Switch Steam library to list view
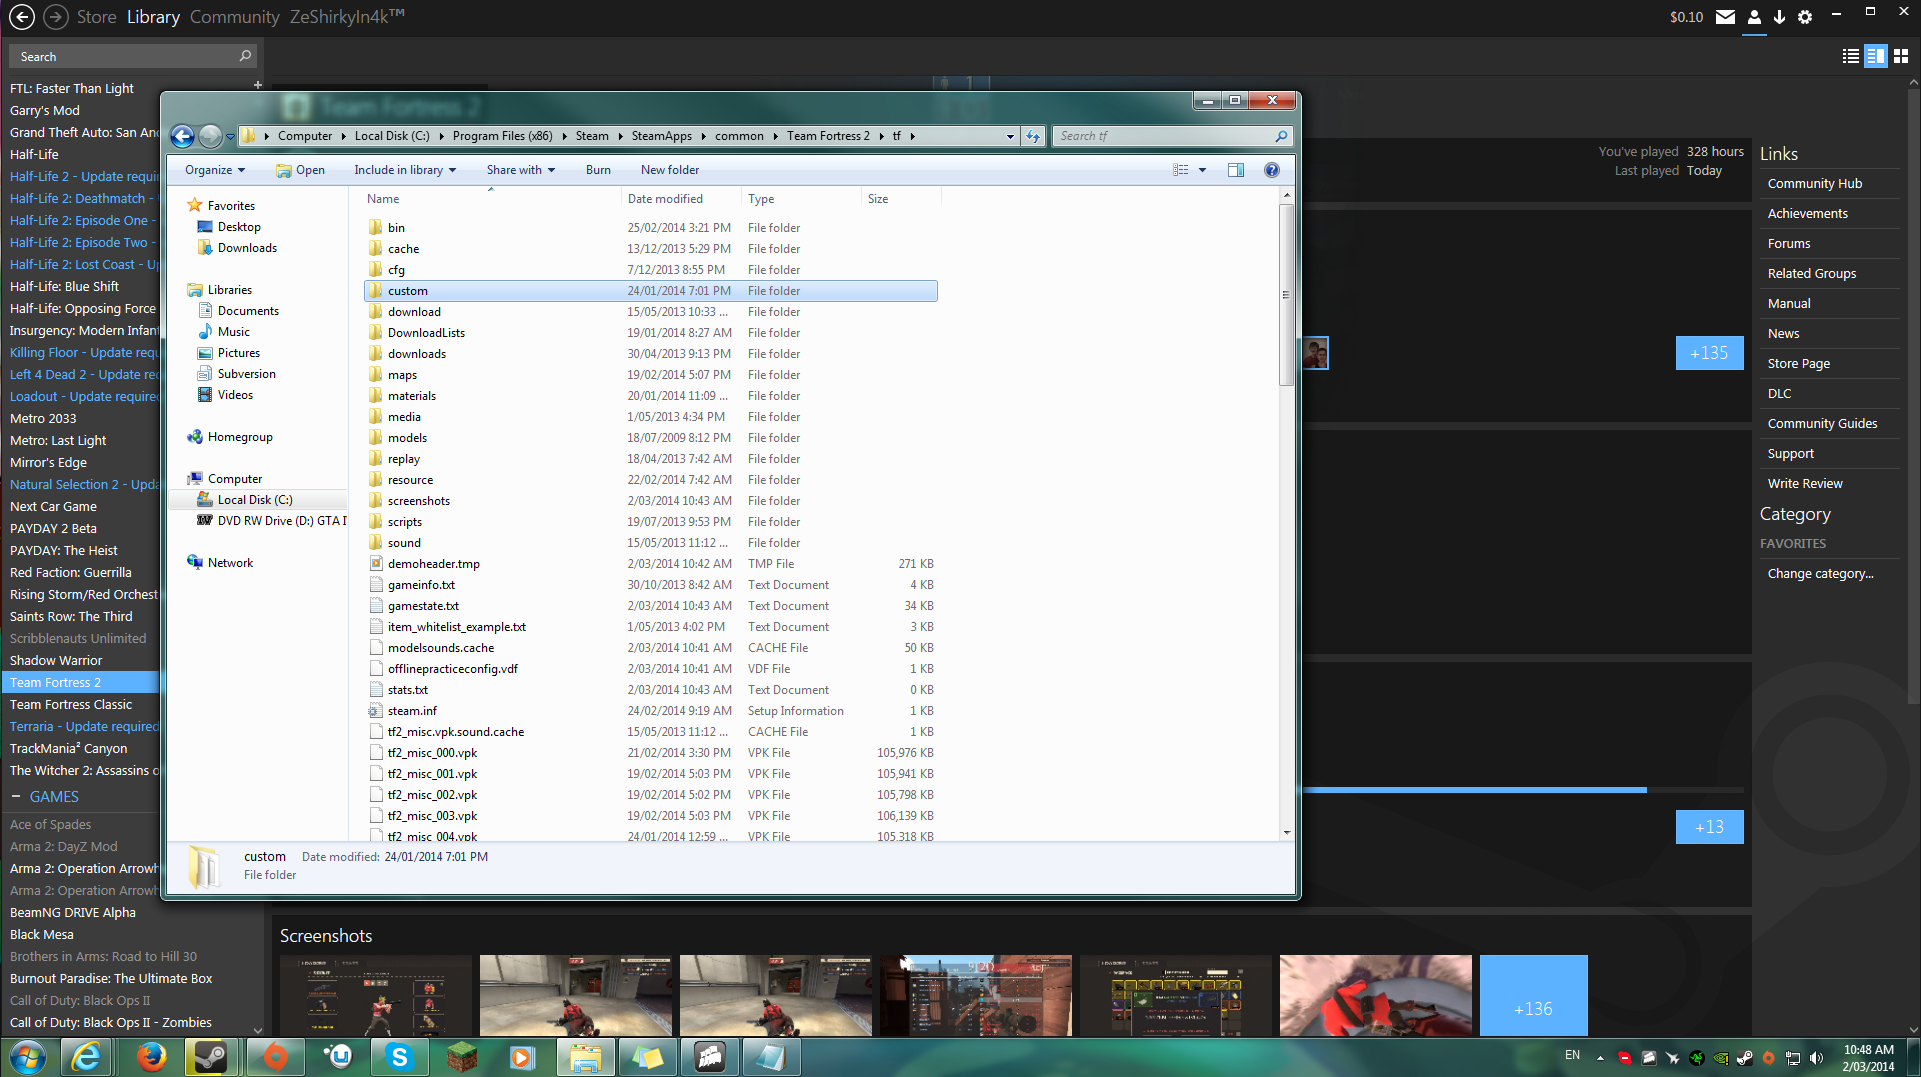The width and height of the screenshot is (1921, 1077). 1851,56
